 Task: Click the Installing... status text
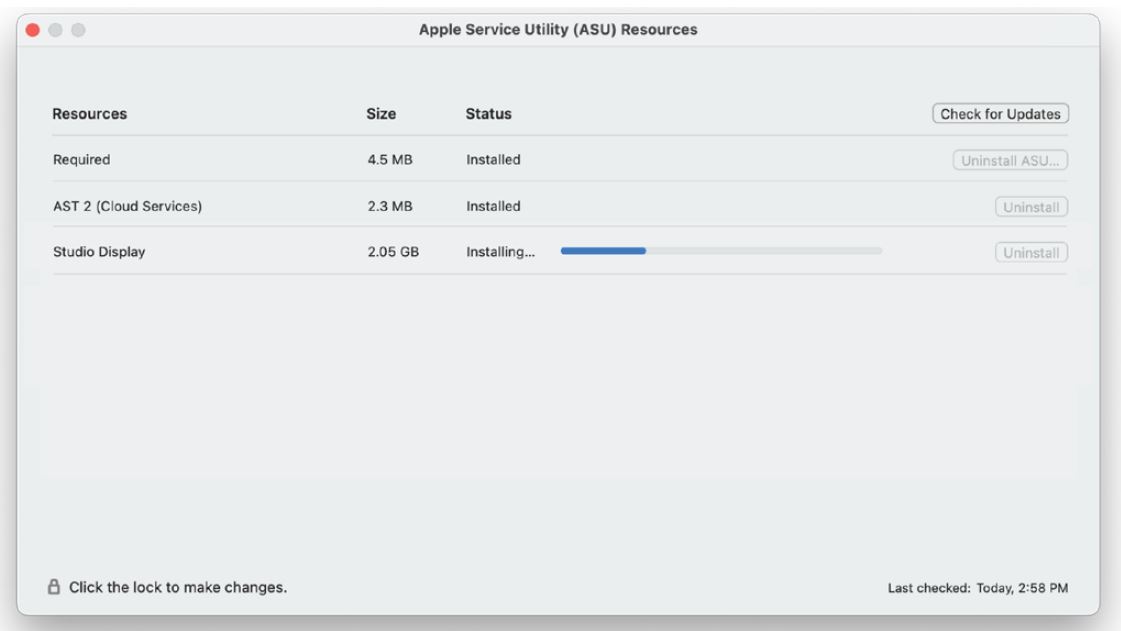point(500,253)
